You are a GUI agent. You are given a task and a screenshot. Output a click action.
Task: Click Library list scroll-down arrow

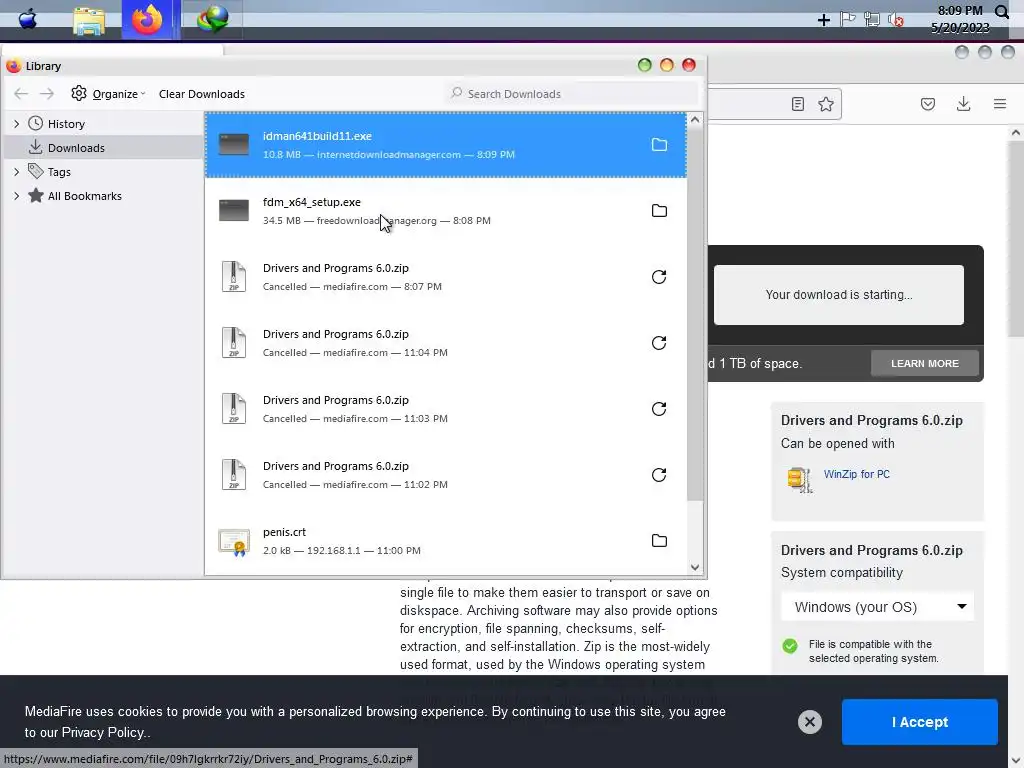pos(695,568)
